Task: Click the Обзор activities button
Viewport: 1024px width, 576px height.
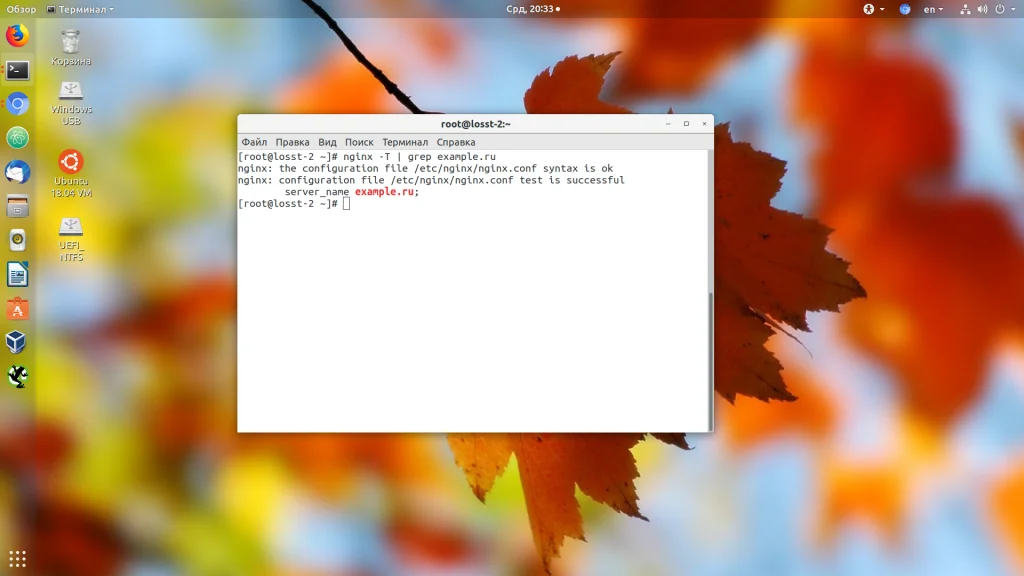Action: click(x=21, y=9)
